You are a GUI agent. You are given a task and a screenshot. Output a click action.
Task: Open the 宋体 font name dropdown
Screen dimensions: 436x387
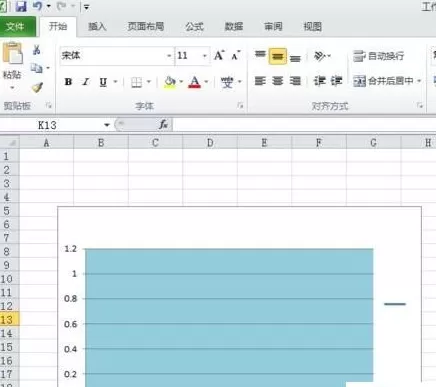[x=169, y=56]
